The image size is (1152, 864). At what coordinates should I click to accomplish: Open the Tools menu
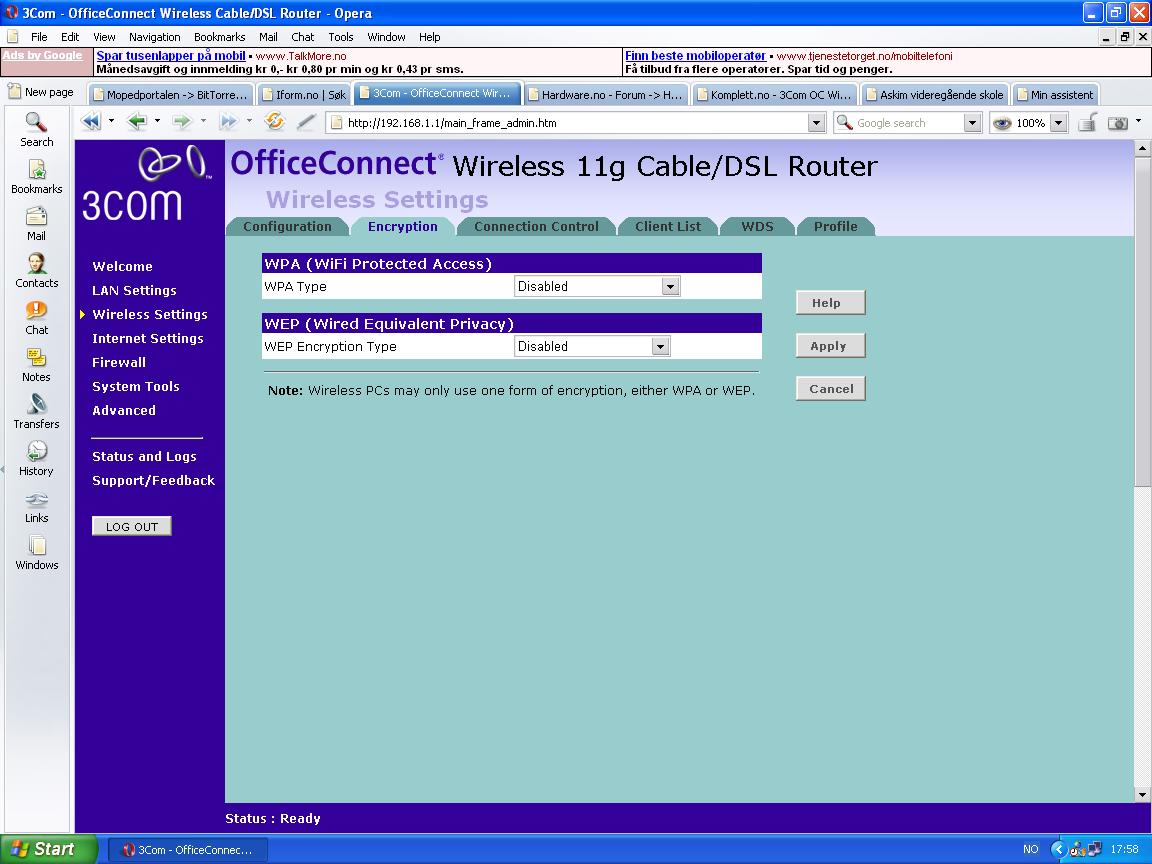(x=341, y=37)
